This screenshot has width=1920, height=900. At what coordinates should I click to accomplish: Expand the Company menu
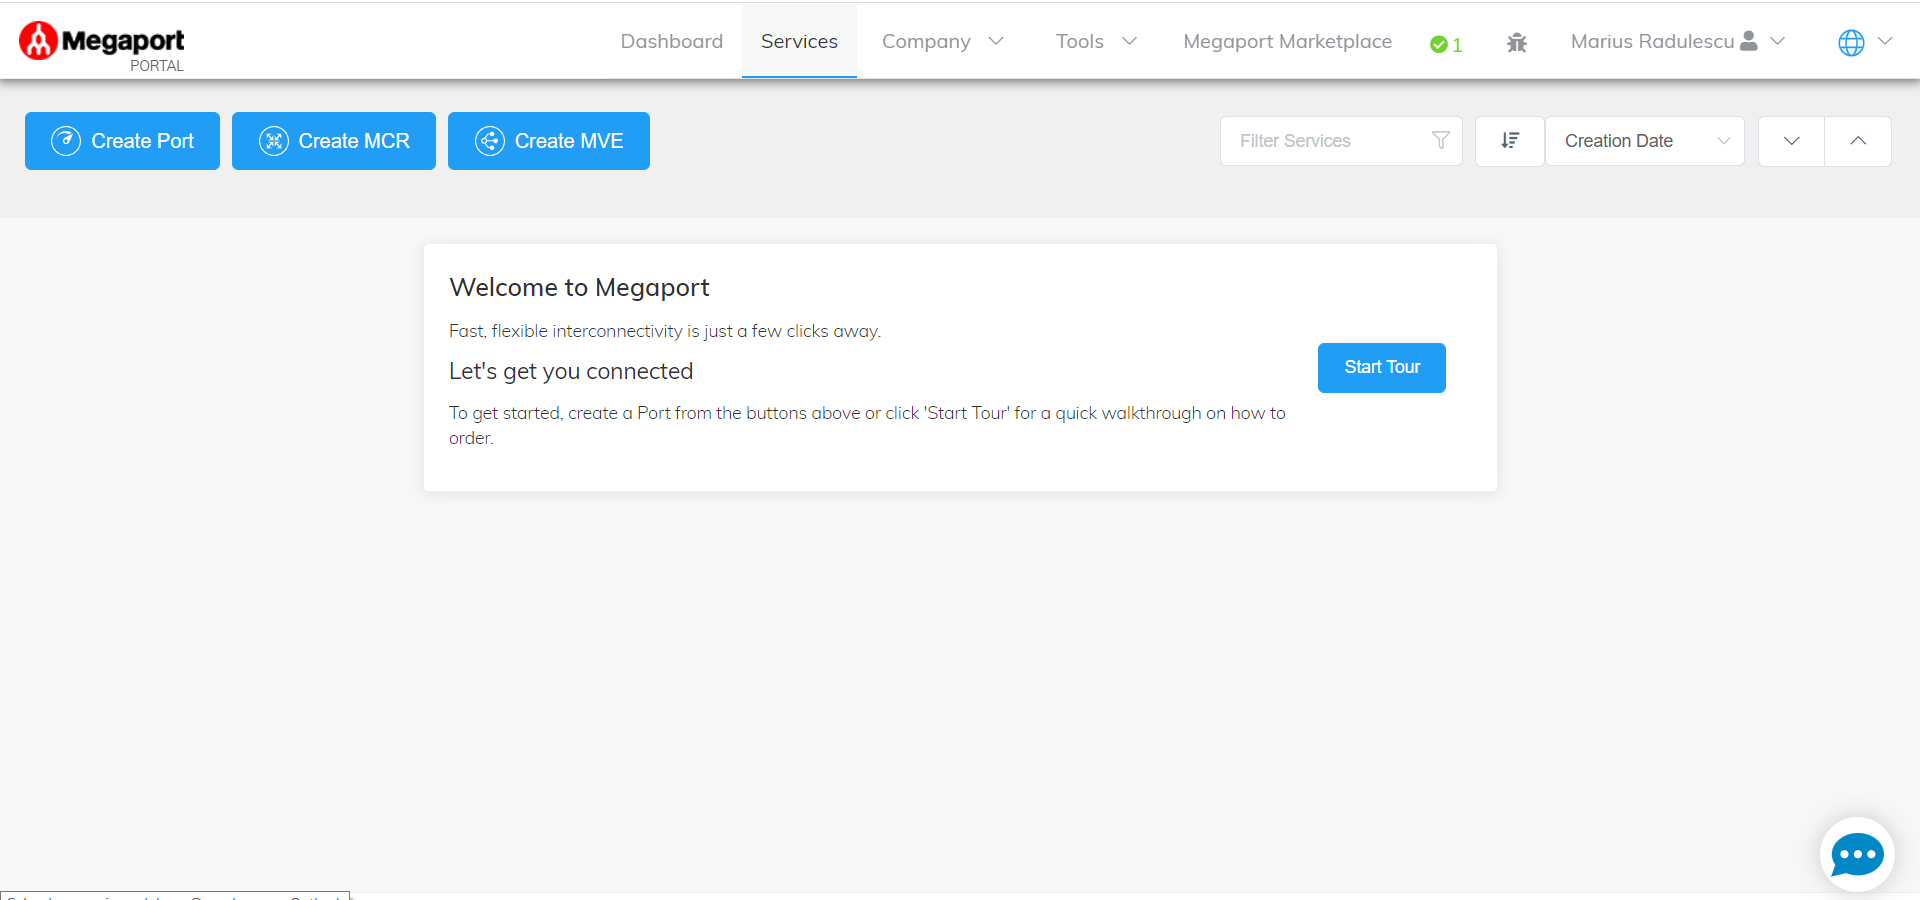pos(943,41)
